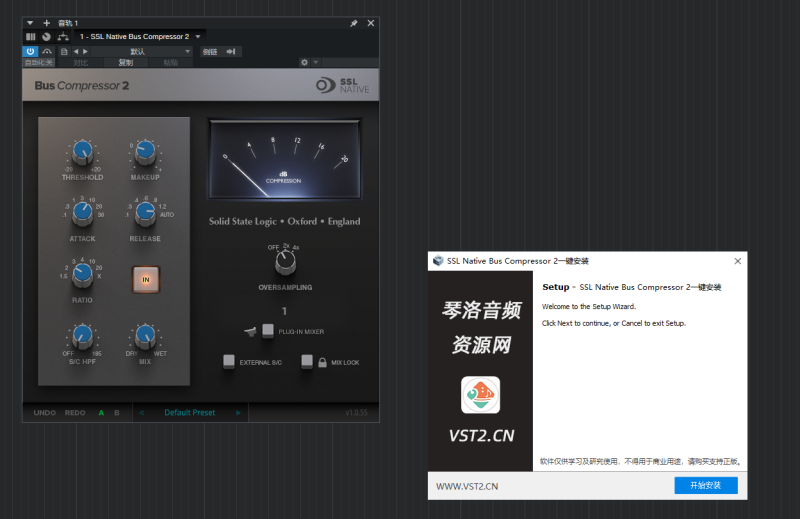Click the Threshold knob
The width and height of the screenshot is (800, 519).
(x=83, y=153)
